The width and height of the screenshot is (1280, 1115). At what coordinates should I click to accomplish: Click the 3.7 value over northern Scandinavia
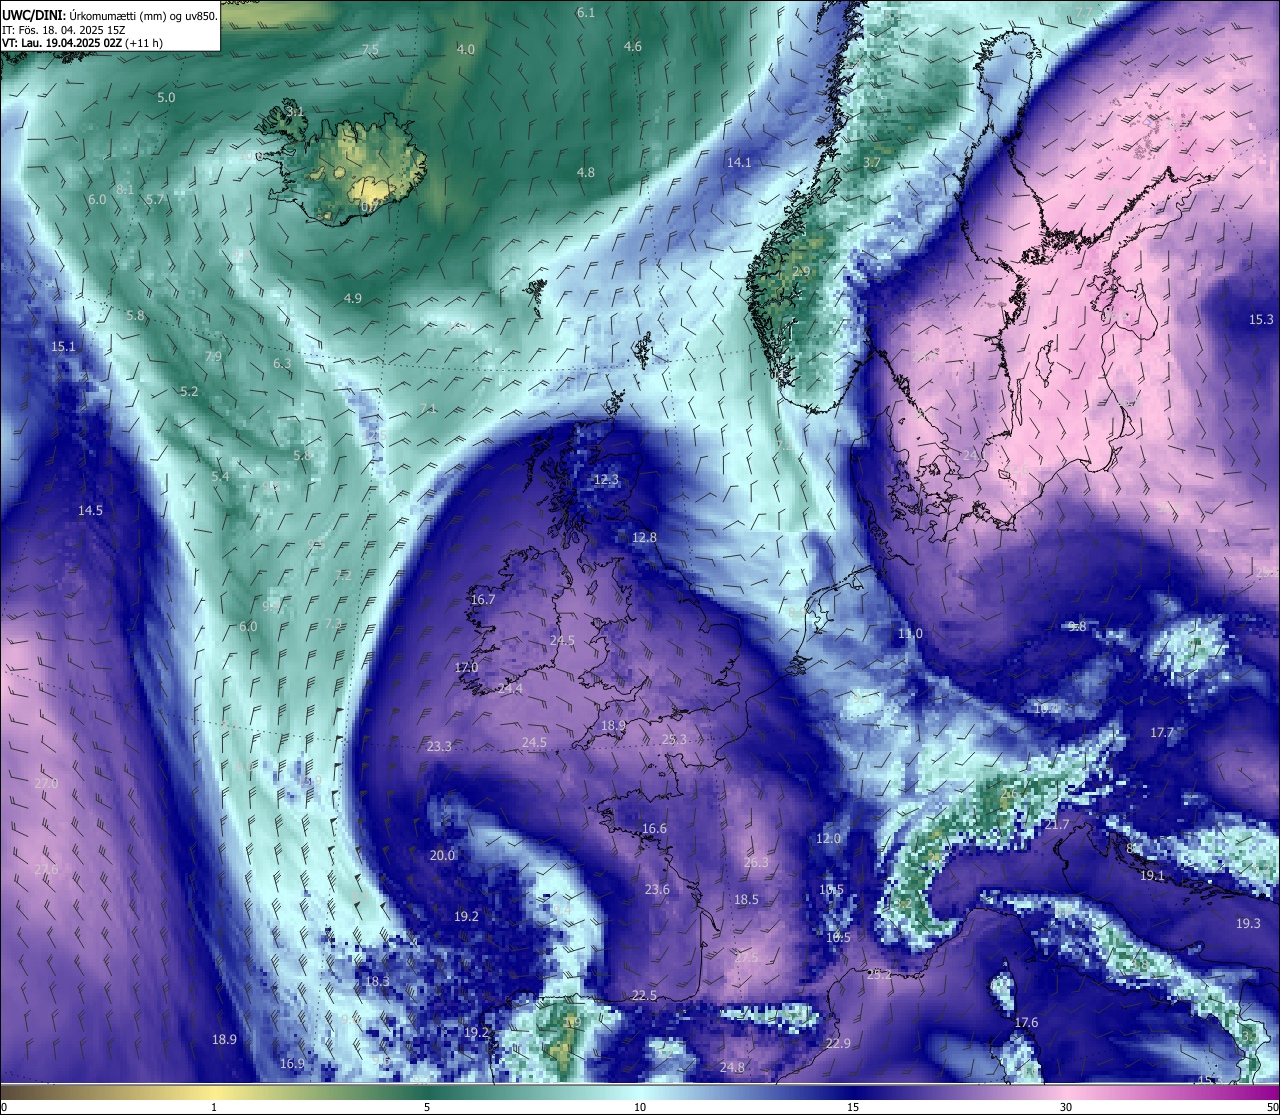tap(872, 161)
